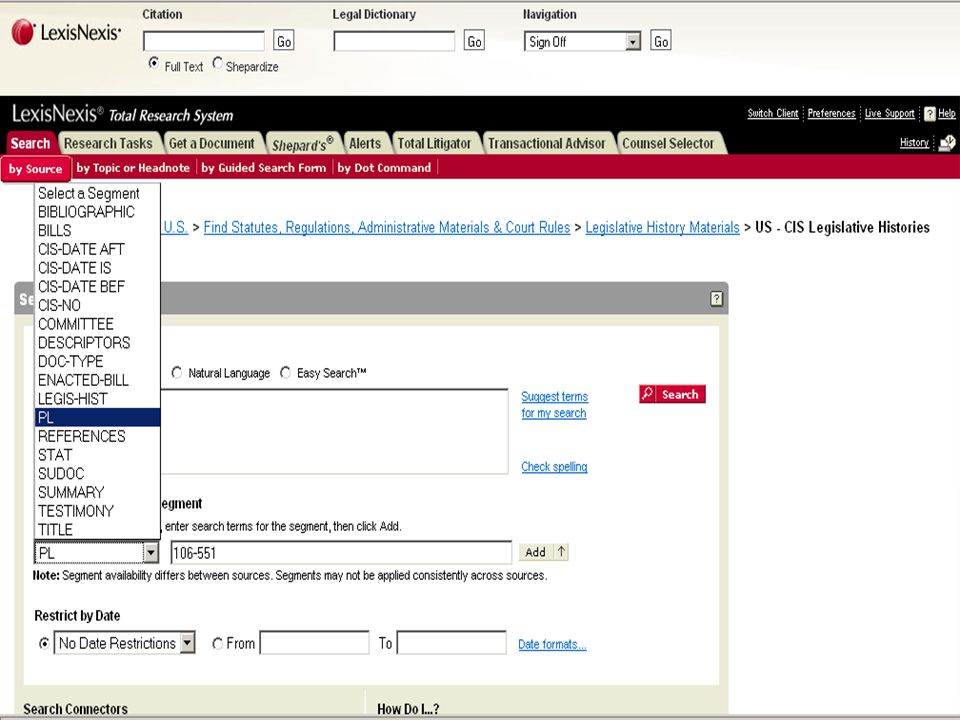Go to the Shepard's tab

pos(302,143)
